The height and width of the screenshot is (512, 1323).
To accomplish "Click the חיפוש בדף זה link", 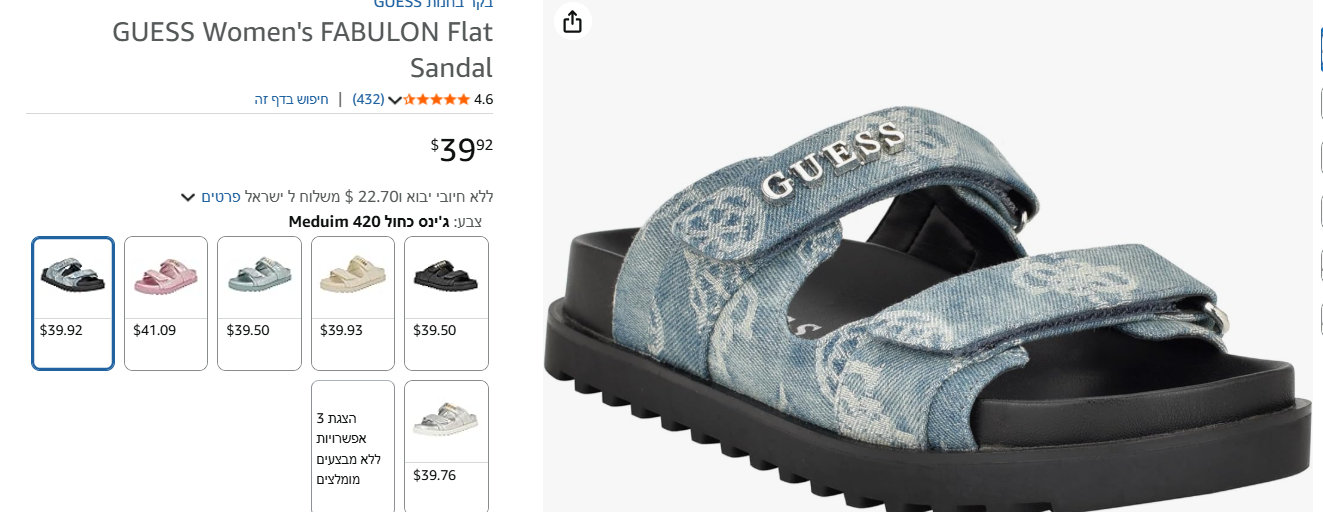I will (291, 99).
